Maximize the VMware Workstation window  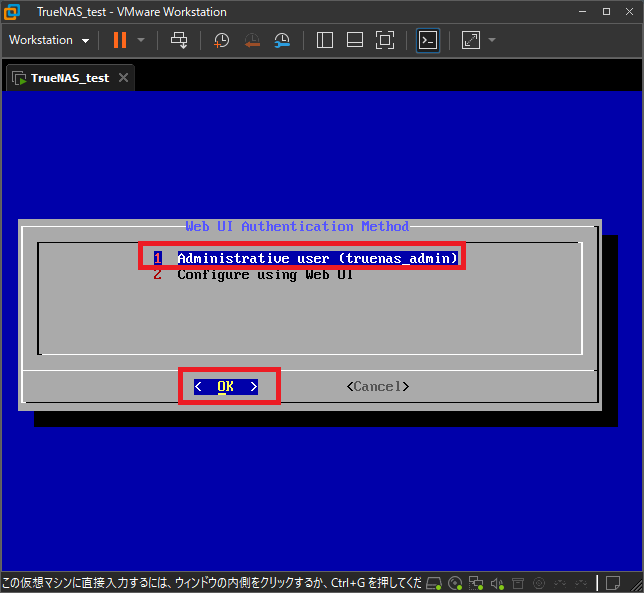(x=606, y=11)
